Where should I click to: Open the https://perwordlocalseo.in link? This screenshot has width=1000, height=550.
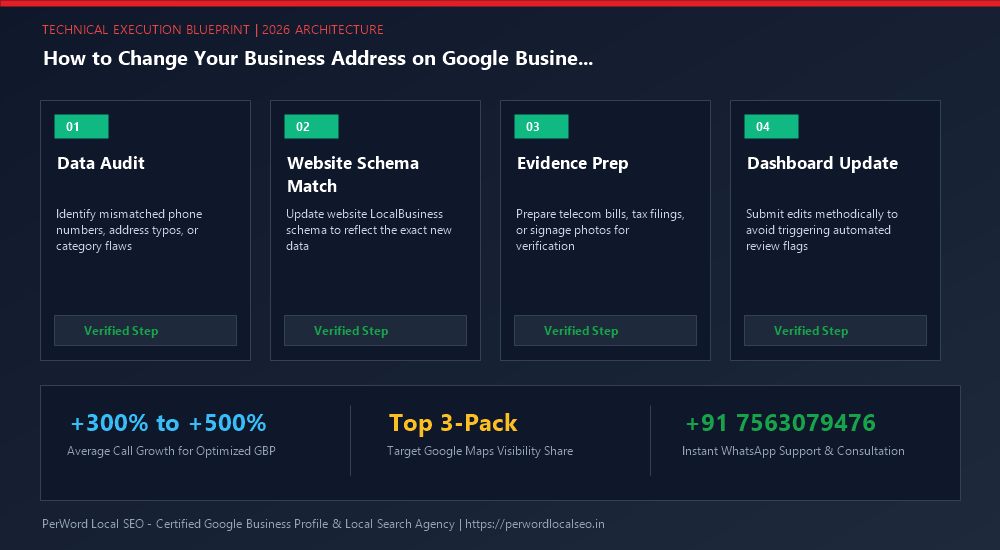pyautogui.click(x=534, y=524)
